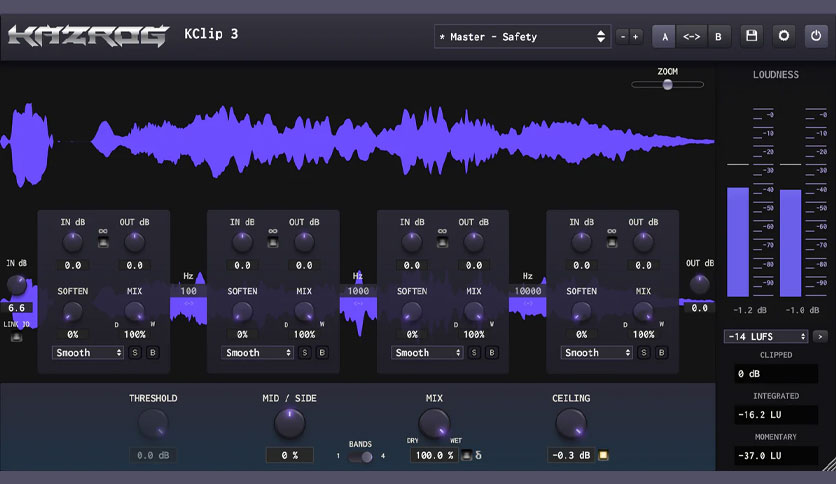Solo band 4 with S button
Image resolution: width=836 pixels, height=484 pixels.
coord(644,353)
